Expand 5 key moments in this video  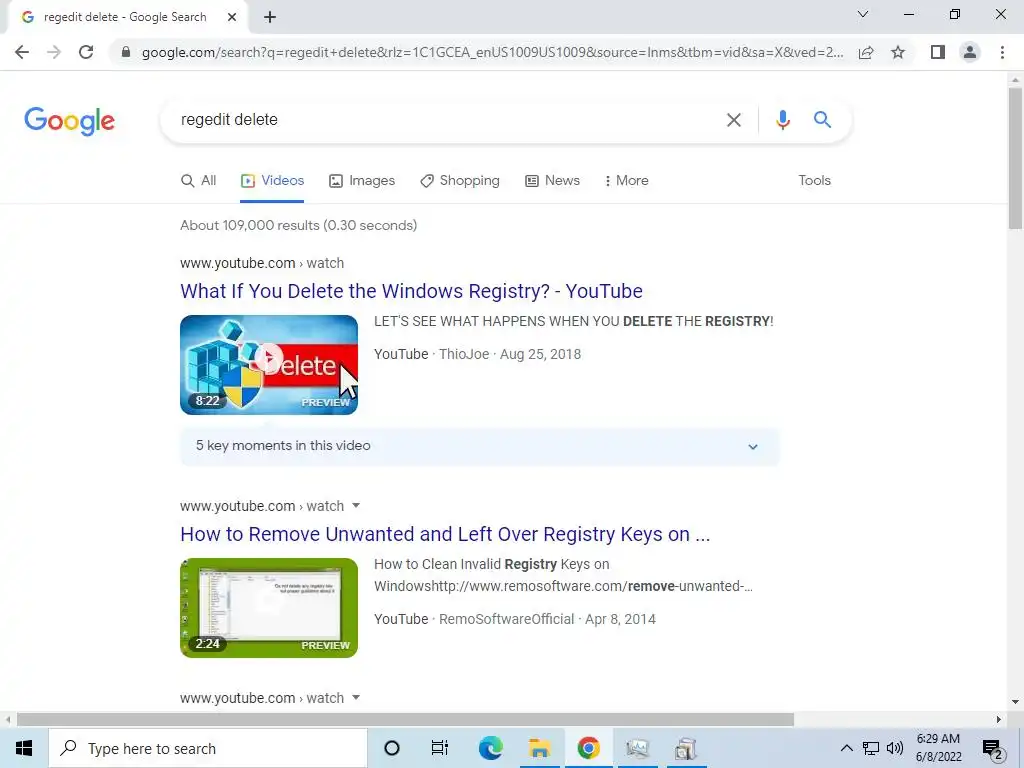[x=480, y=447]
